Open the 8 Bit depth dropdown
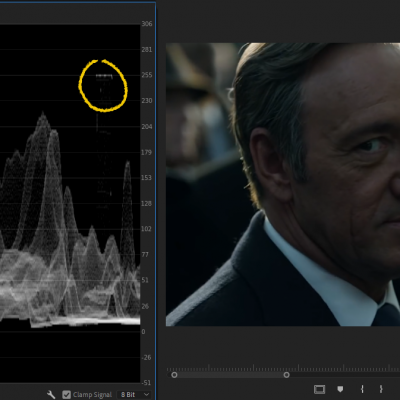Screen dimensions: 400x400 pos(134,395)
